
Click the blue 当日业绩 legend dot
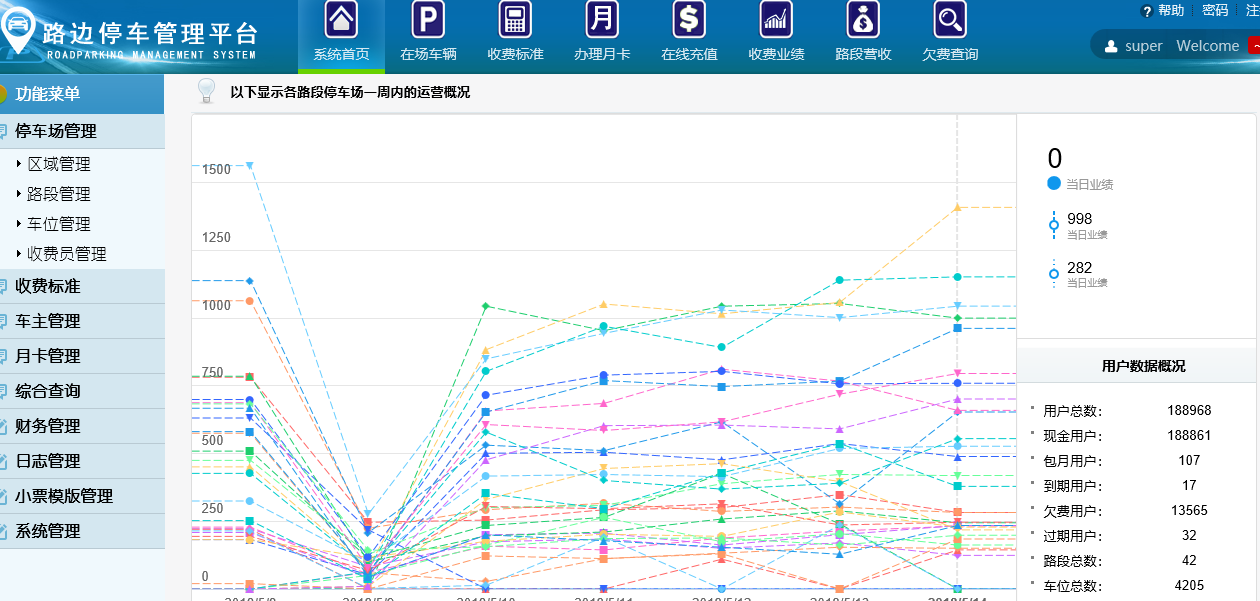pyautogui.click(x=1053, y=183)
